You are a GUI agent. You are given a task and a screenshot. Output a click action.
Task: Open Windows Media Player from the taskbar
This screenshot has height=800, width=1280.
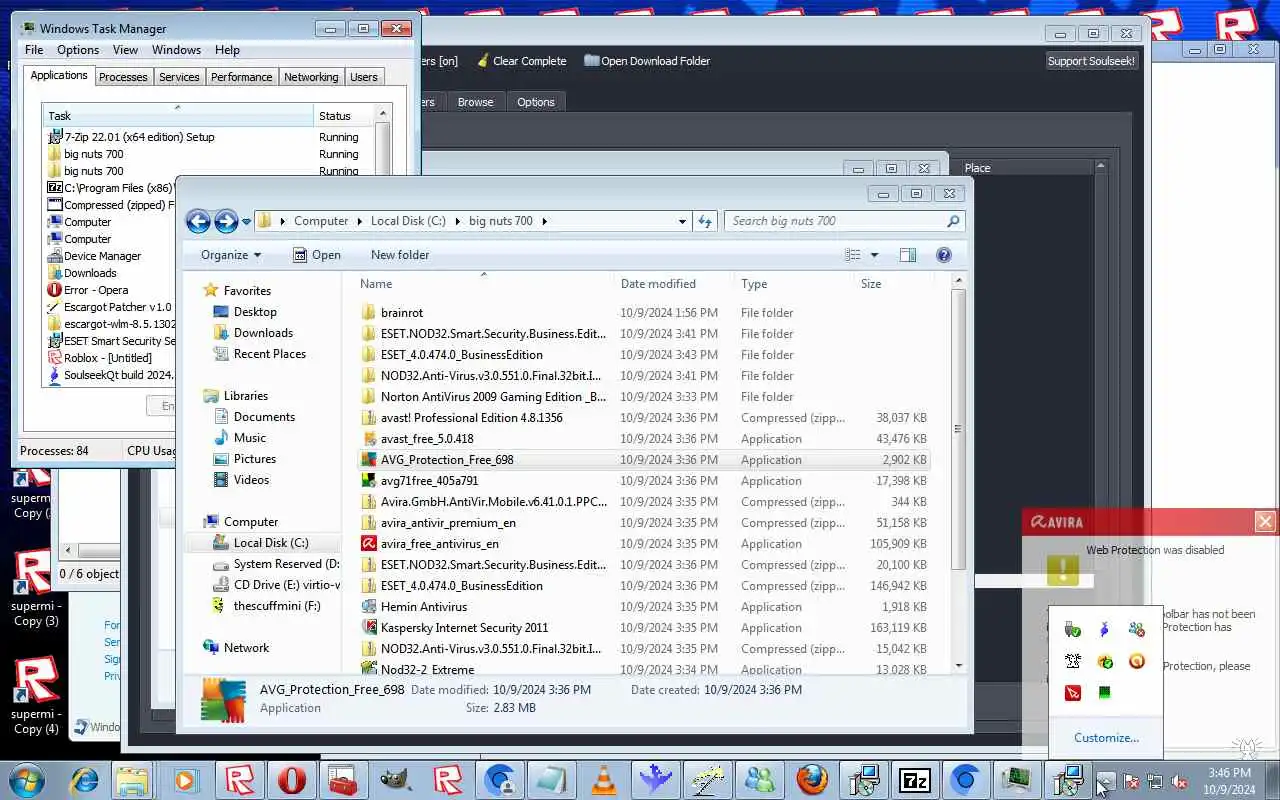pyautogui.click(x=185, y=780)
